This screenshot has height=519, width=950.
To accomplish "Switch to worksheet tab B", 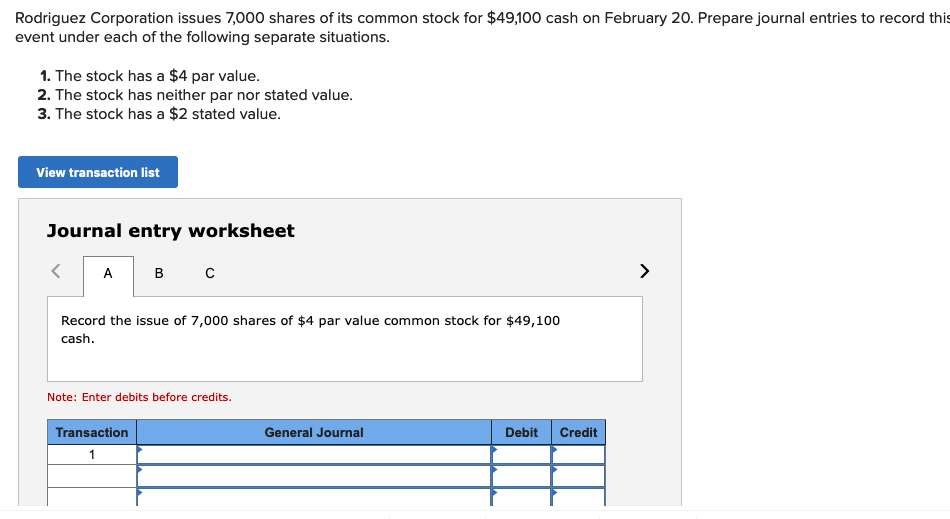I will (x=159, y=273).
